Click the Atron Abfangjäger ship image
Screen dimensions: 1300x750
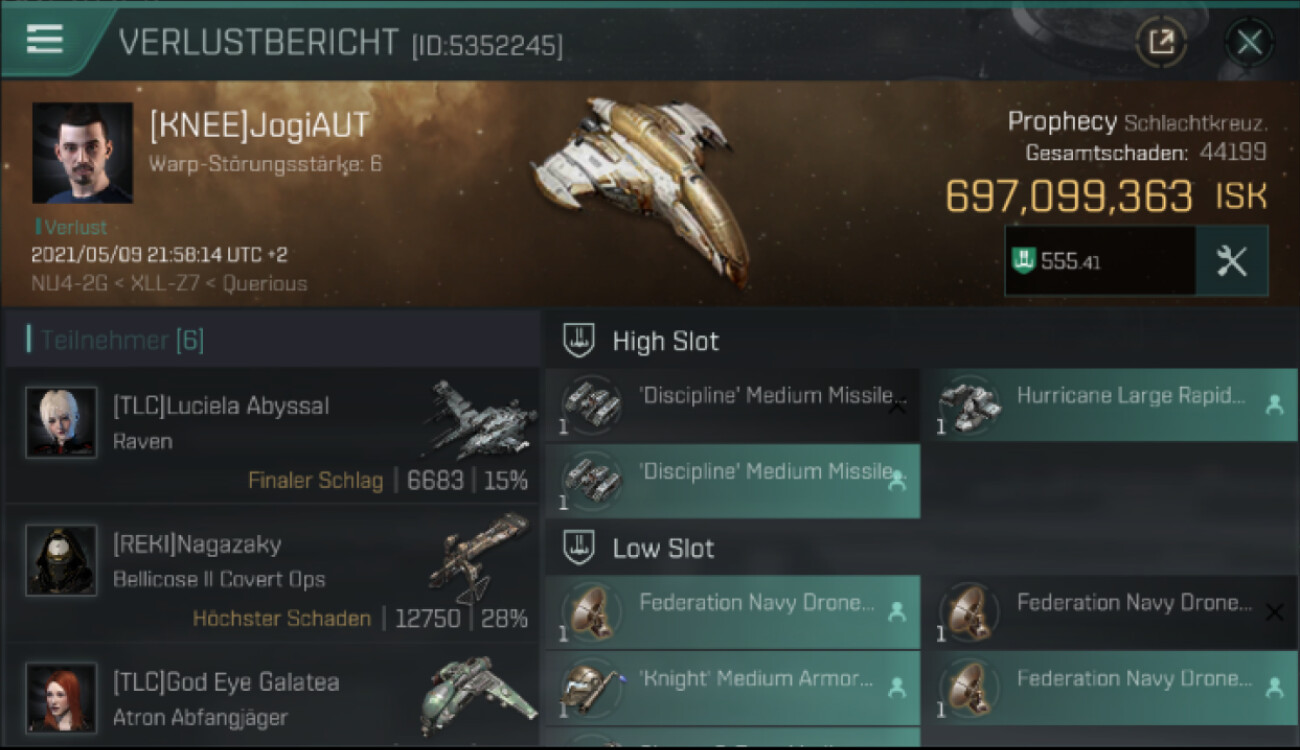478,695
